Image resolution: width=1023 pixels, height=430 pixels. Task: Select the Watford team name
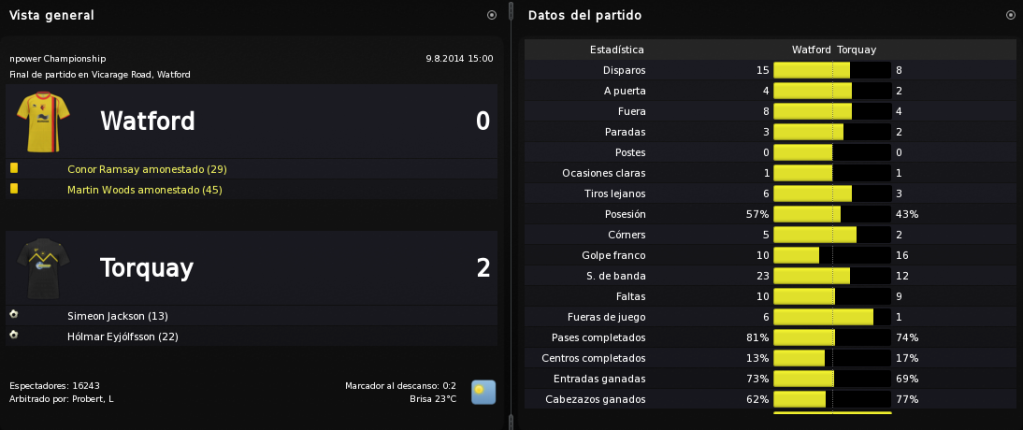tap(147, 121)
